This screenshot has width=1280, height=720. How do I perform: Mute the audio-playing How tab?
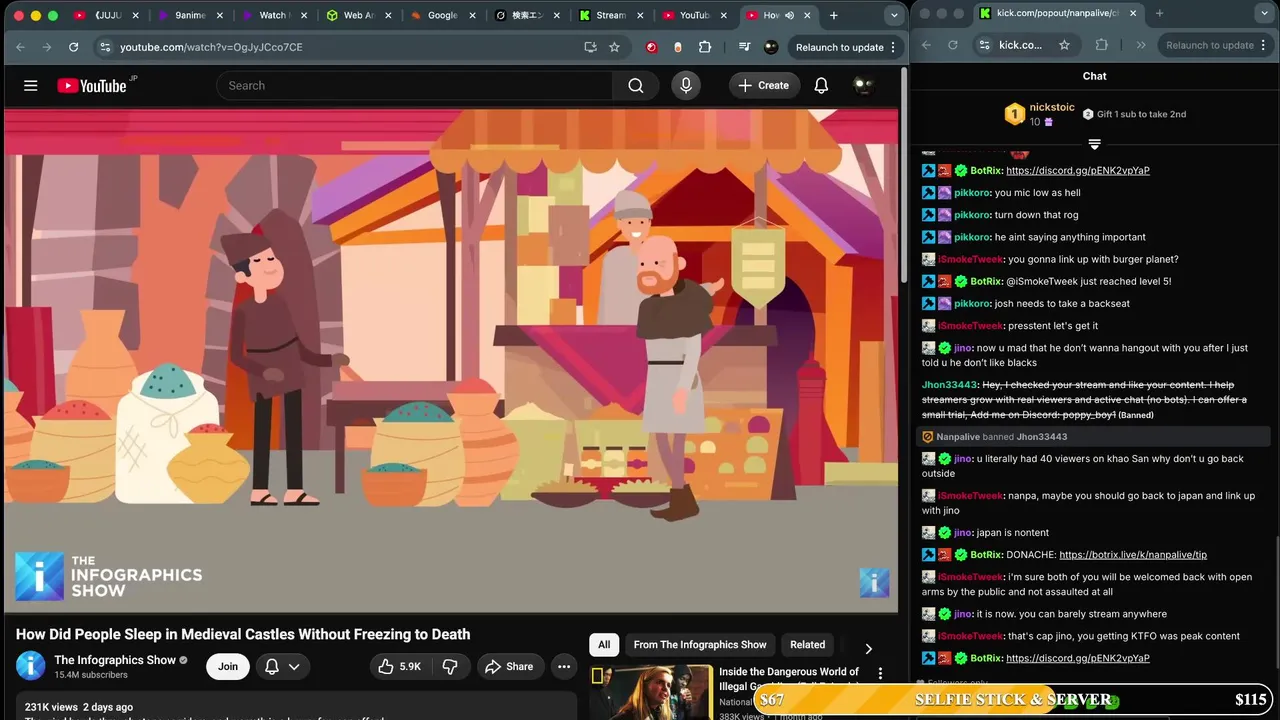[x=790, y=15]
